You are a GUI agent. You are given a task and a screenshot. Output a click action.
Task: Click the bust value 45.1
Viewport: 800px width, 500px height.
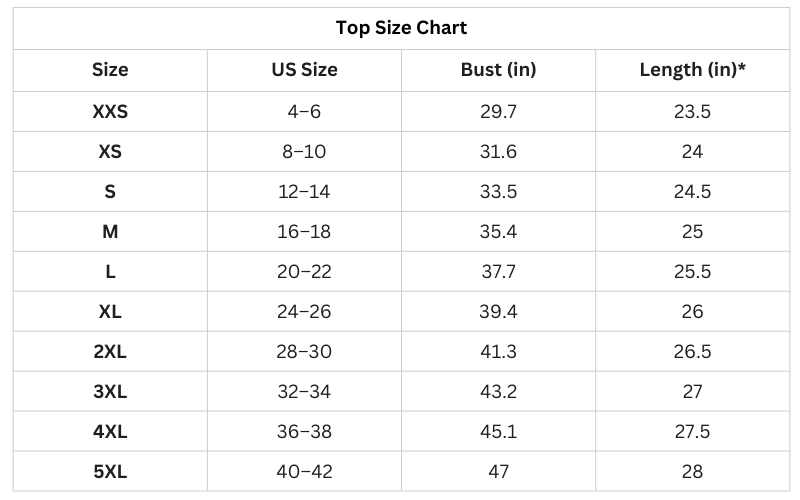(x=498, y=431)
